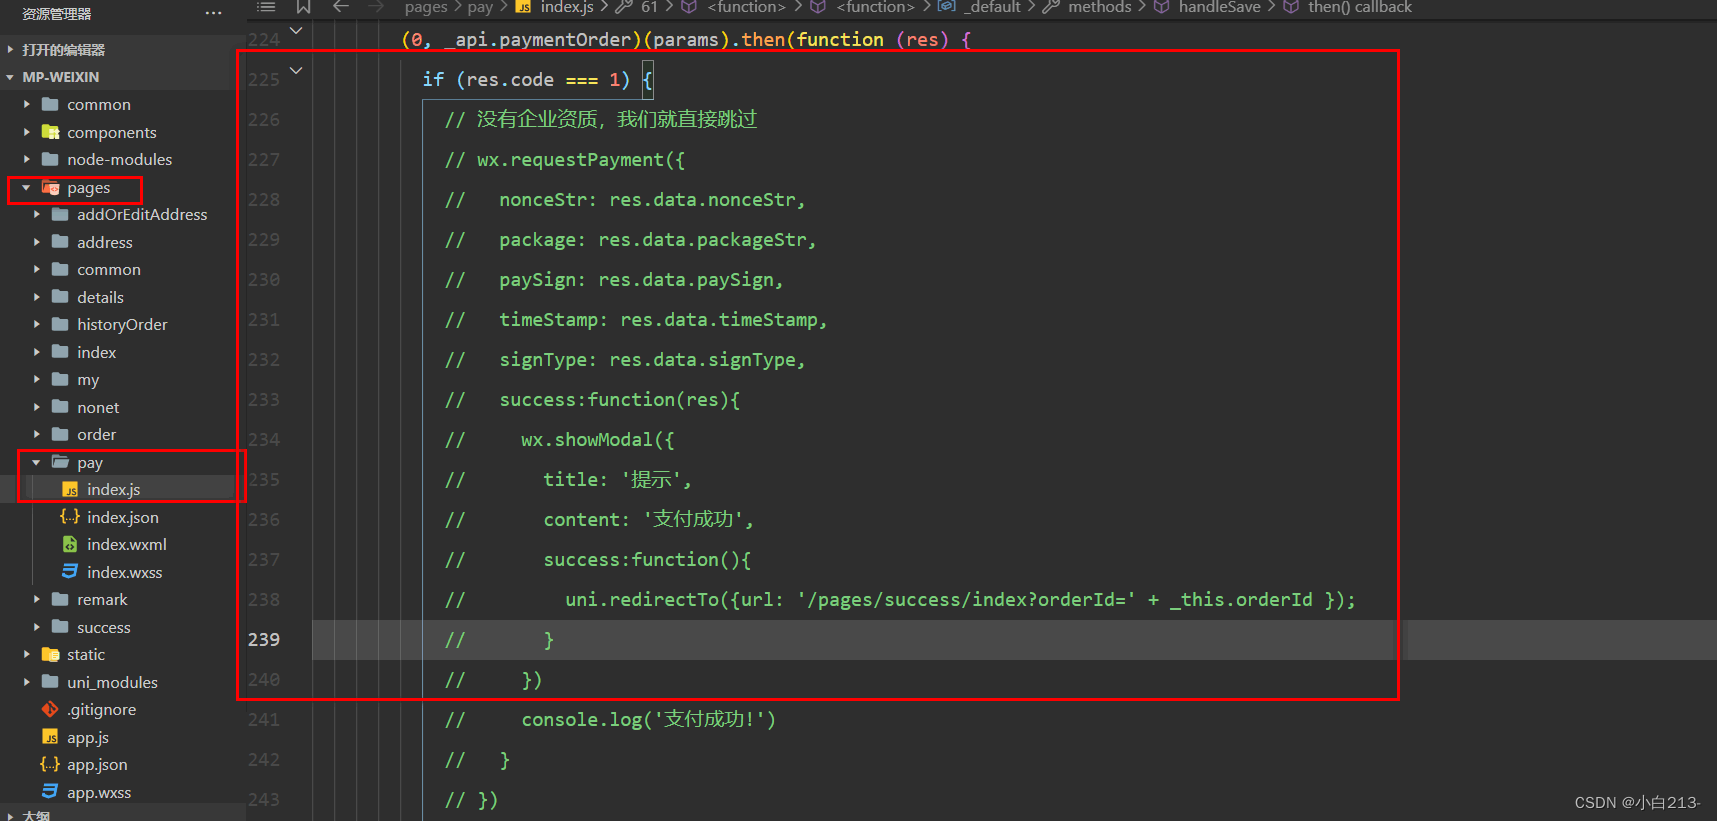1717x821 pixels.
Task: Go back with the left arrow icon
Action: click(x=341, y=7)
